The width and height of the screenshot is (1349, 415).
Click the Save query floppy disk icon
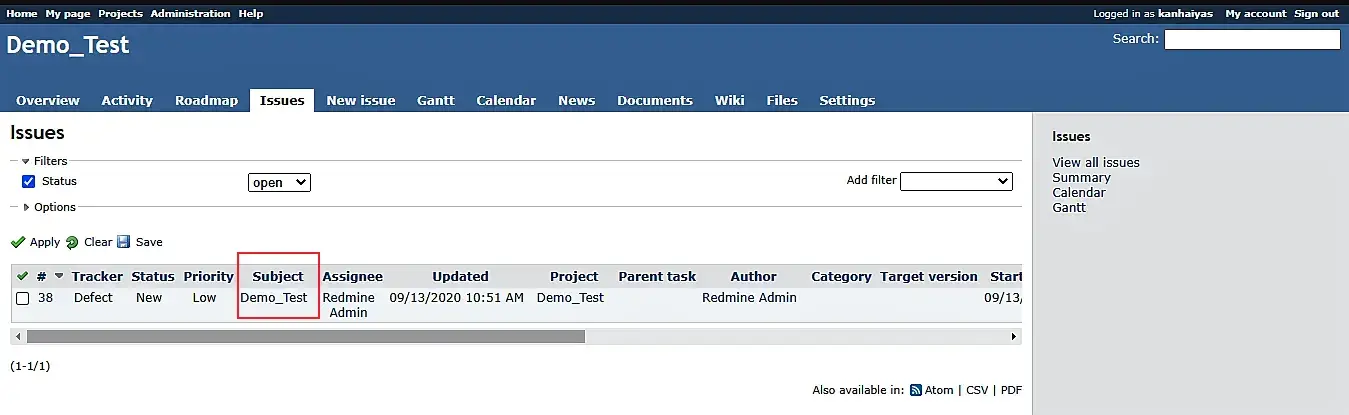[124, 242]
